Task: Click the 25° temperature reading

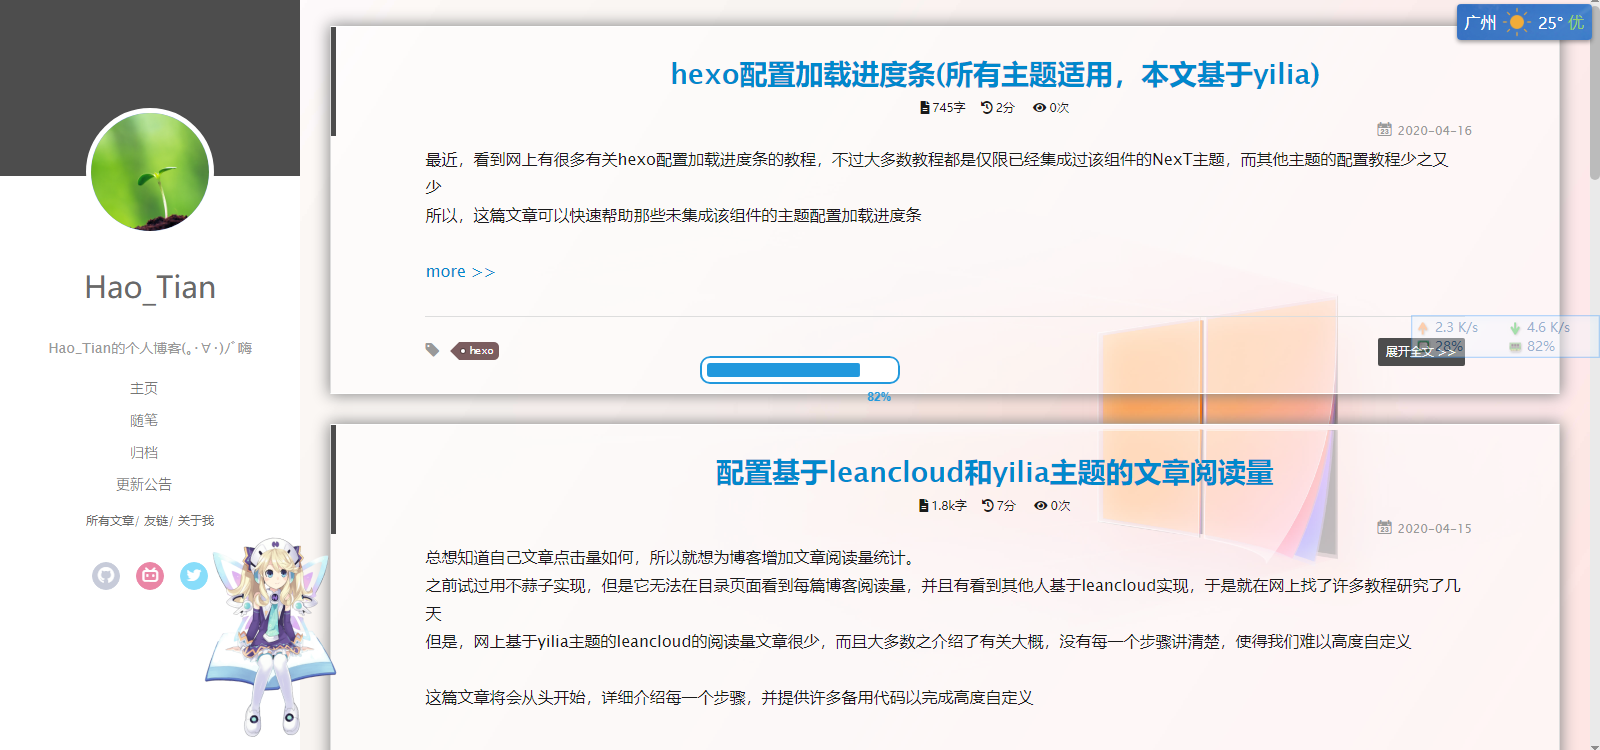Action: click(x=1550, y=22)
